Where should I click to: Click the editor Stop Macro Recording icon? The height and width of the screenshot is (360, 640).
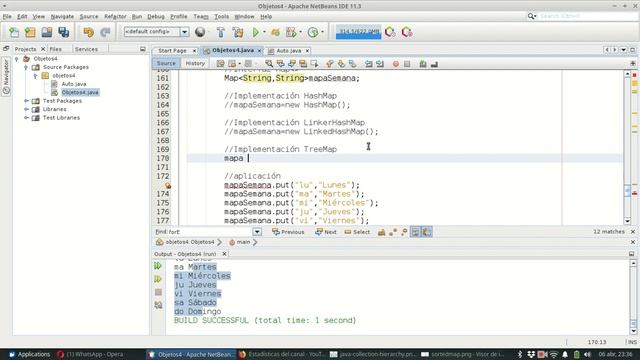coord(407,64)
